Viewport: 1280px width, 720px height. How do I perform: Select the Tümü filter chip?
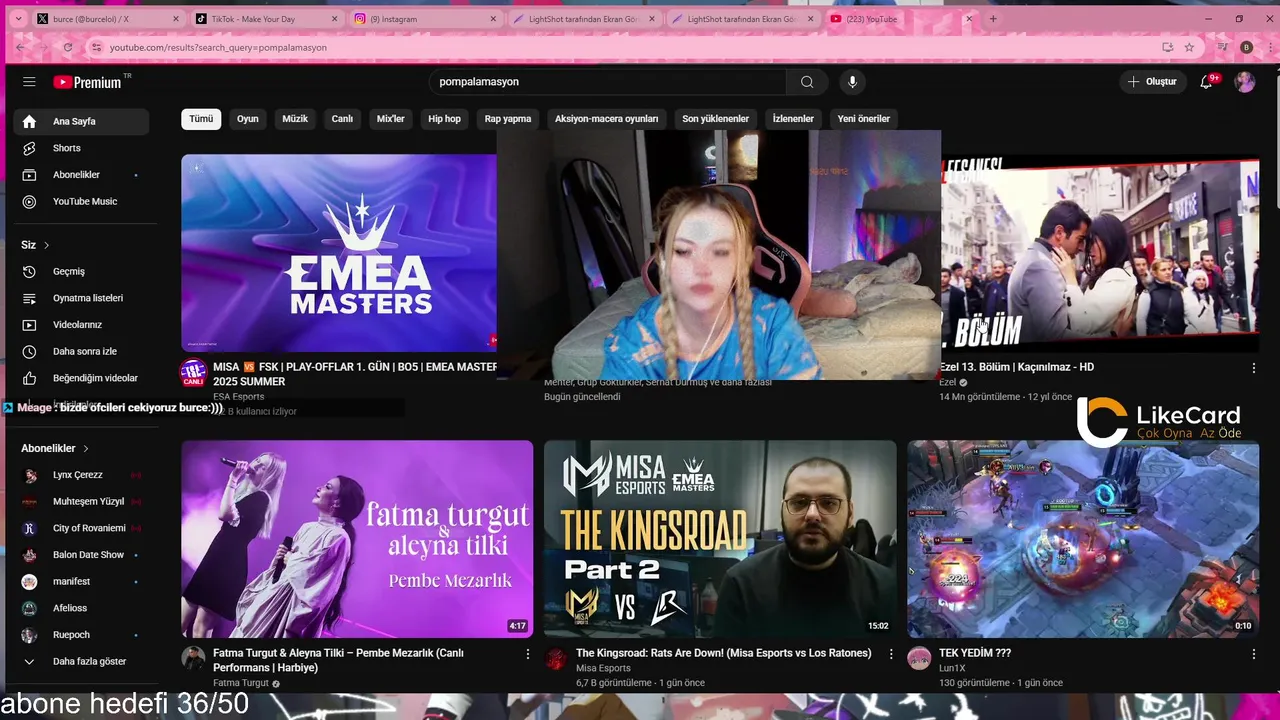click(201, 119)
